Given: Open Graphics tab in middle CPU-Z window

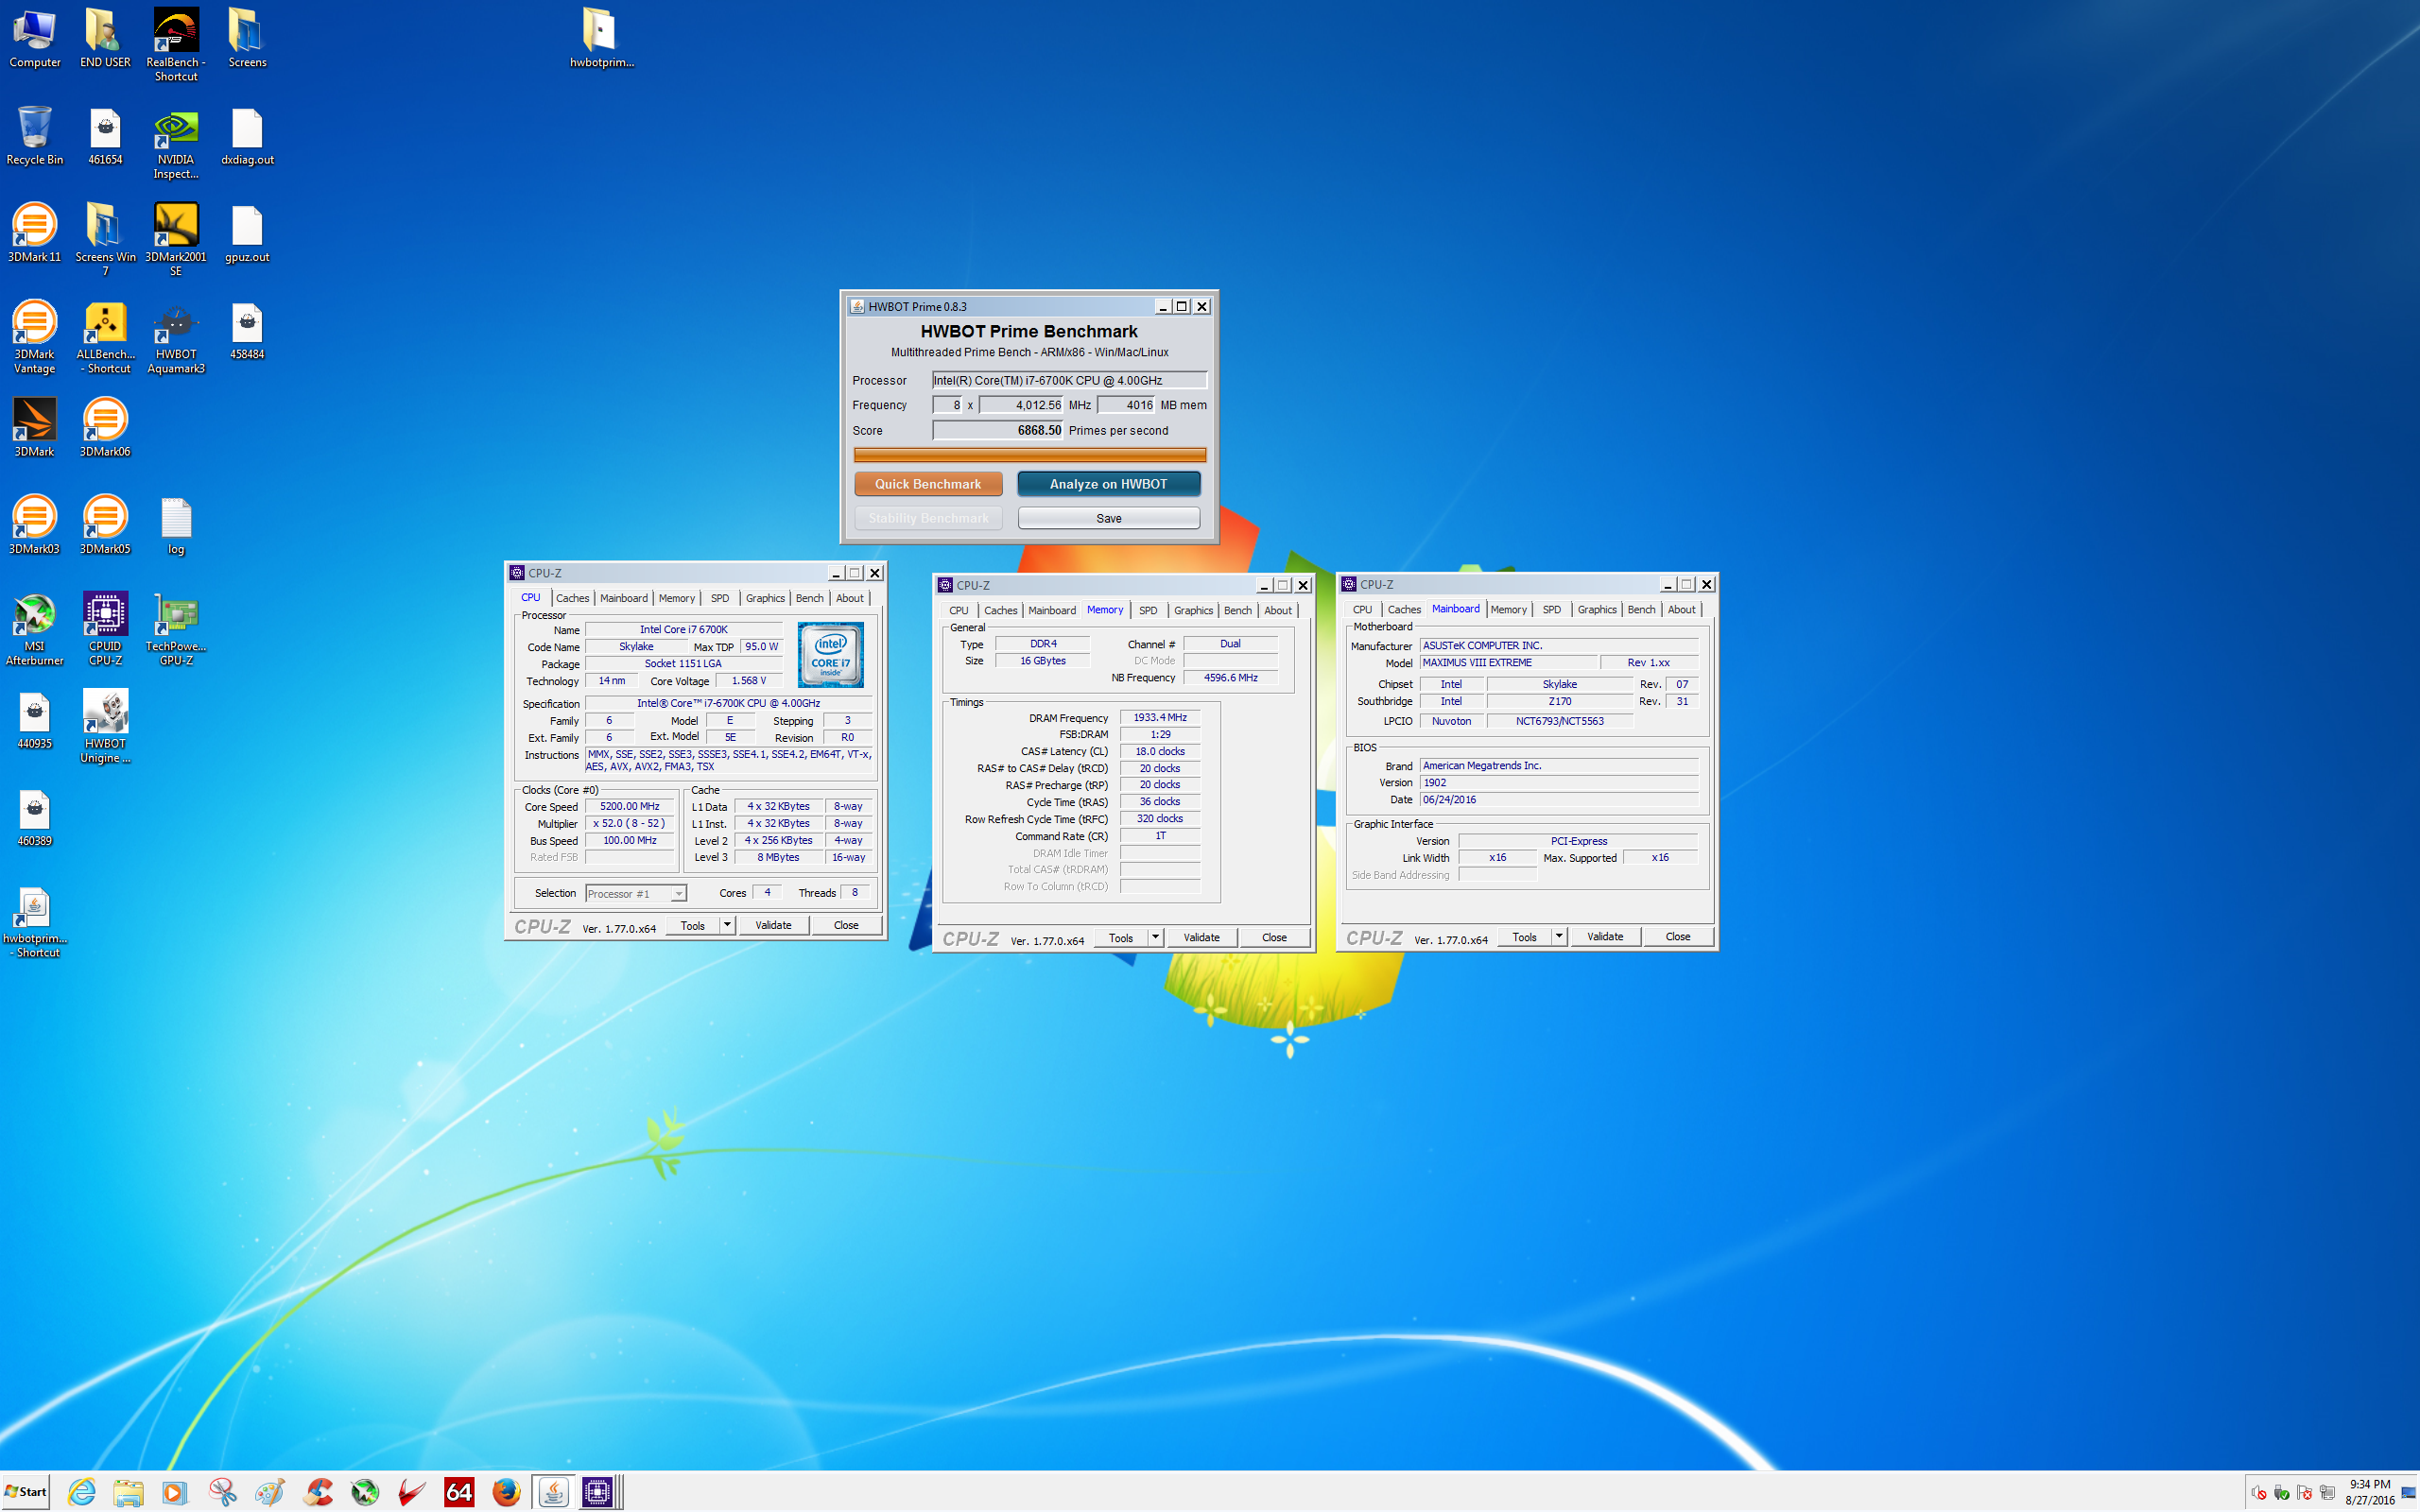Looking at the screenshot, I should (x=1193, y=610).
